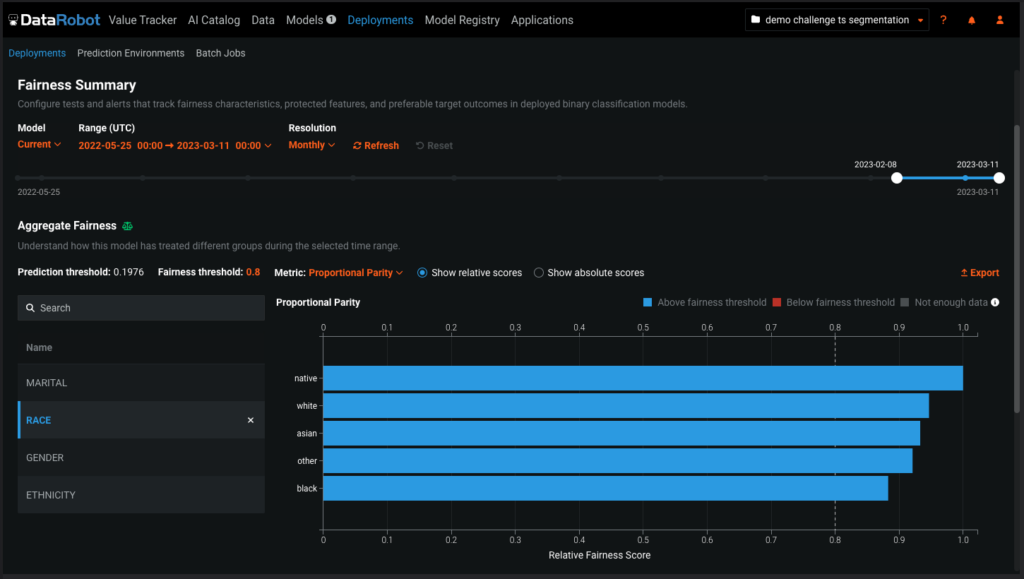The height and width of the screenshot is (579, 1024).
Task: Click the white bar in chart
Action: tap(626, 406)
